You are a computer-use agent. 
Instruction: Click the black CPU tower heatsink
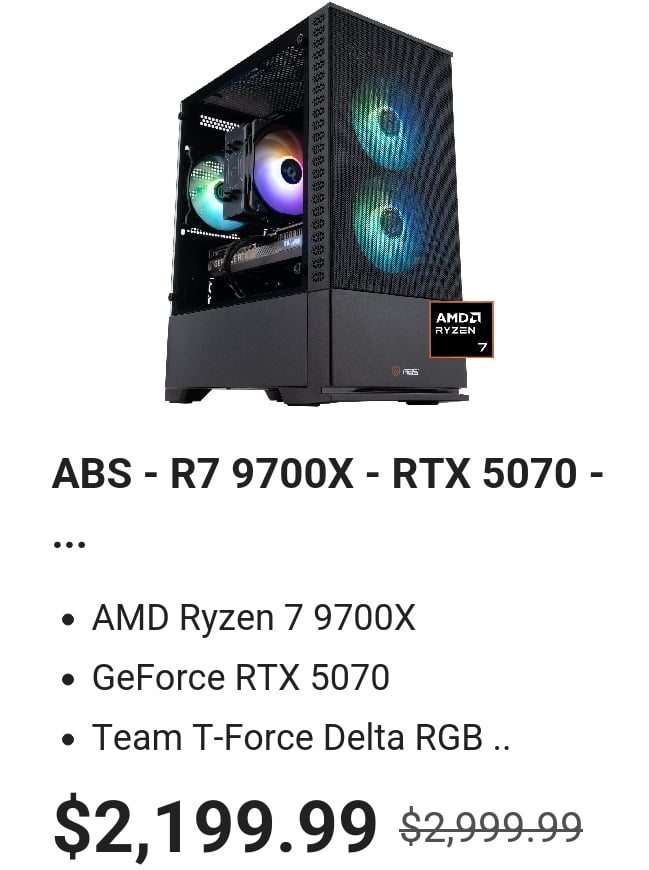[x=239, y=169]
